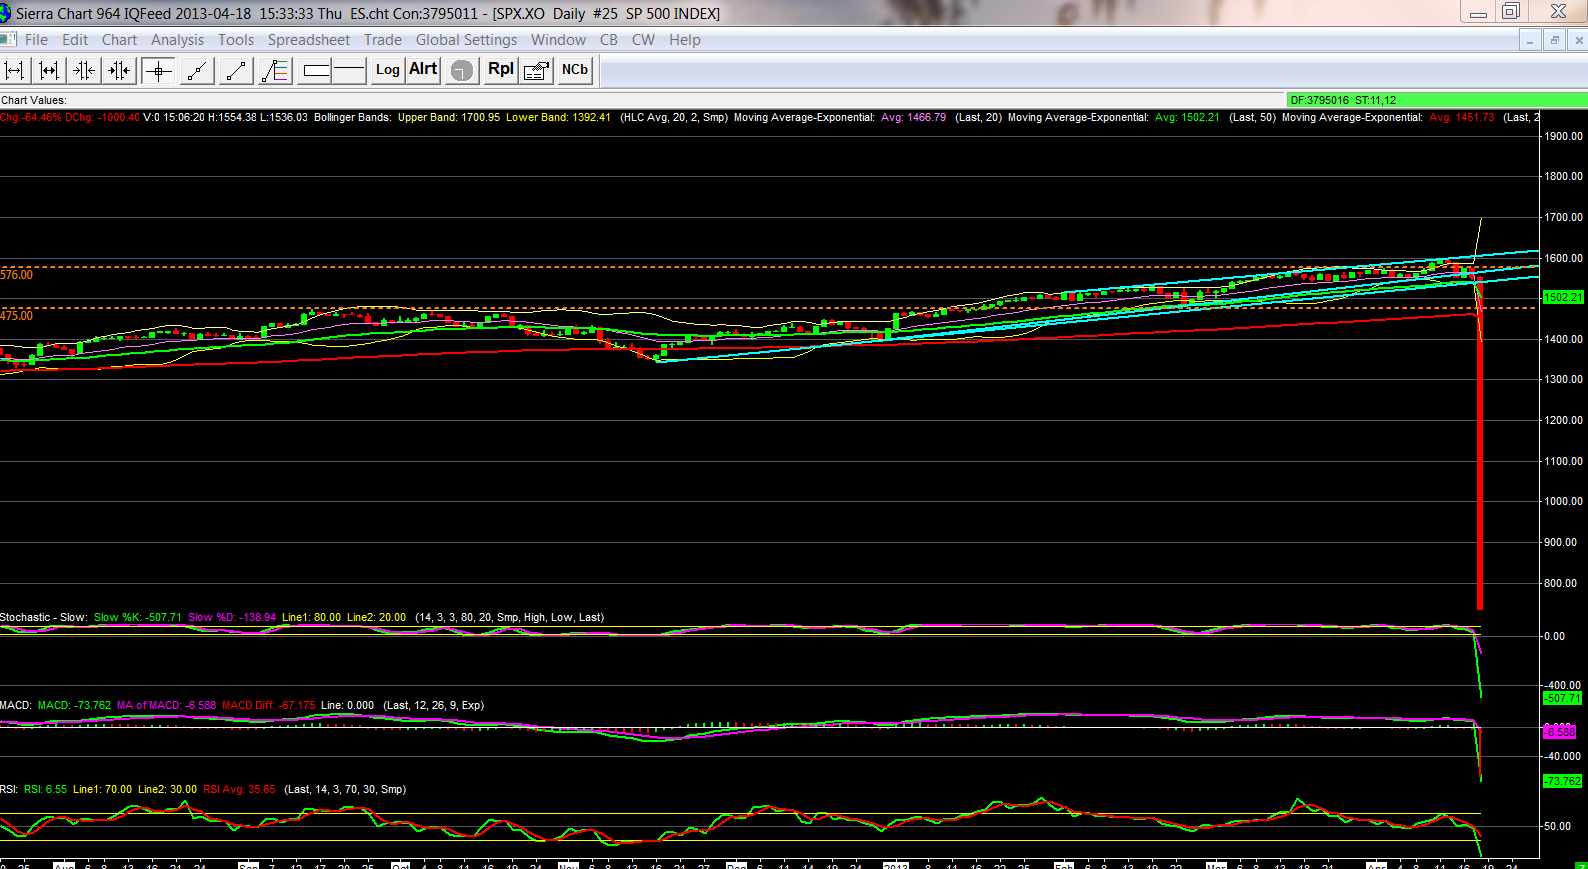
Task: Click the 1900.00 price scale label
Action: tap(1564, 136)
